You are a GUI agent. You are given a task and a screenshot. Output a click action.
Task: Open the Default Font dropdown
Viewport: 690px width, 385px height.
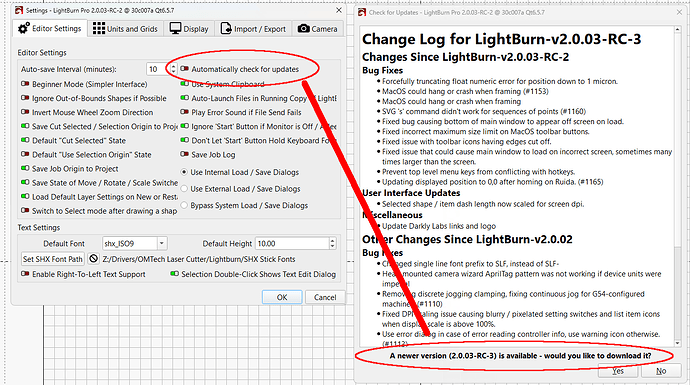point(161,243)
